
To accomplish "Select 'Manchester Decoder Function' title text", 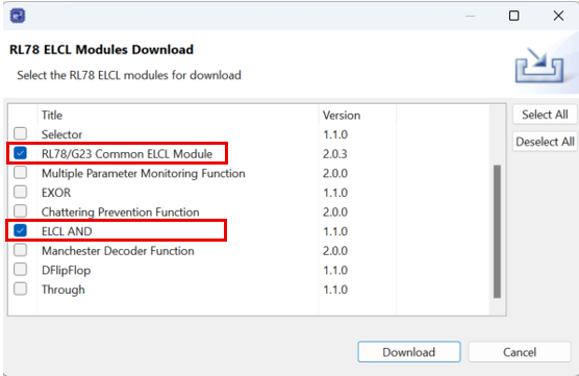I will click(x=118, y=251).
